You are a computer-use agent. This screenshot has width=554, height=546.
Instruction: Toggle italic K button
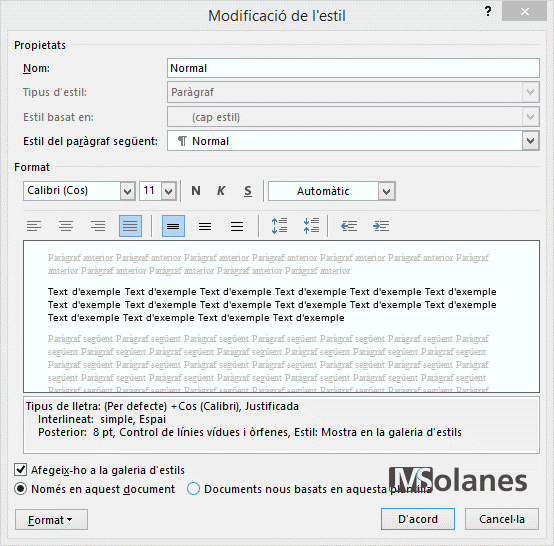[x=221, y=191]
